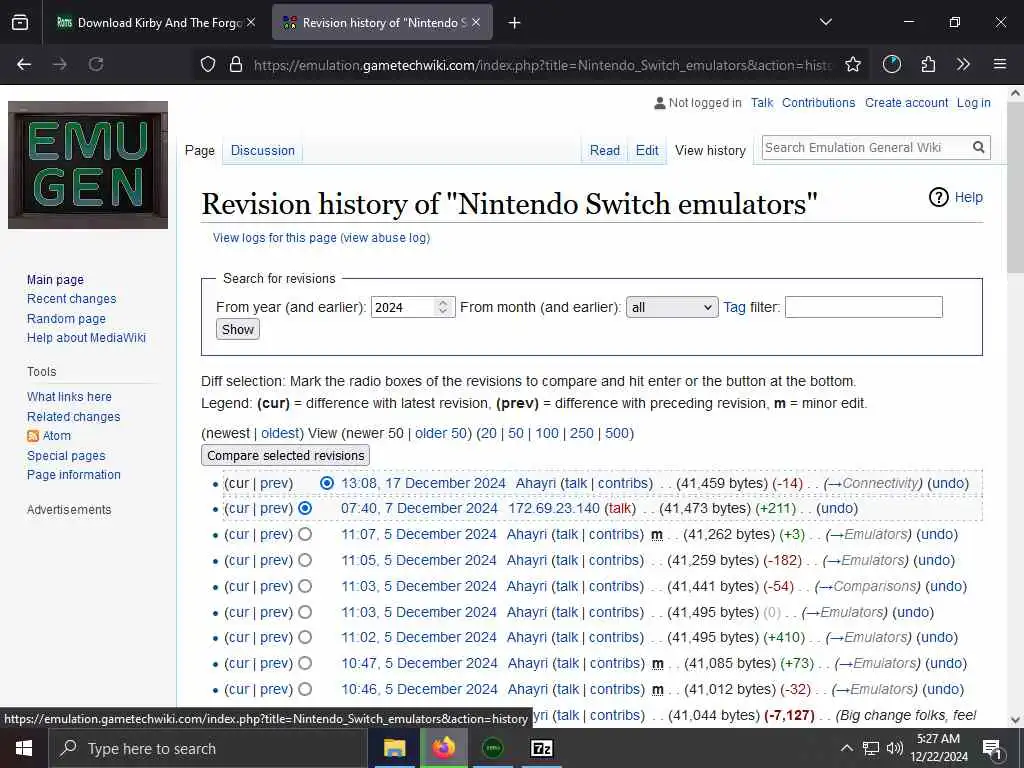Open the Contributions link
Image resolution: width=1024 pixels, height=768 pixels.
818,103
